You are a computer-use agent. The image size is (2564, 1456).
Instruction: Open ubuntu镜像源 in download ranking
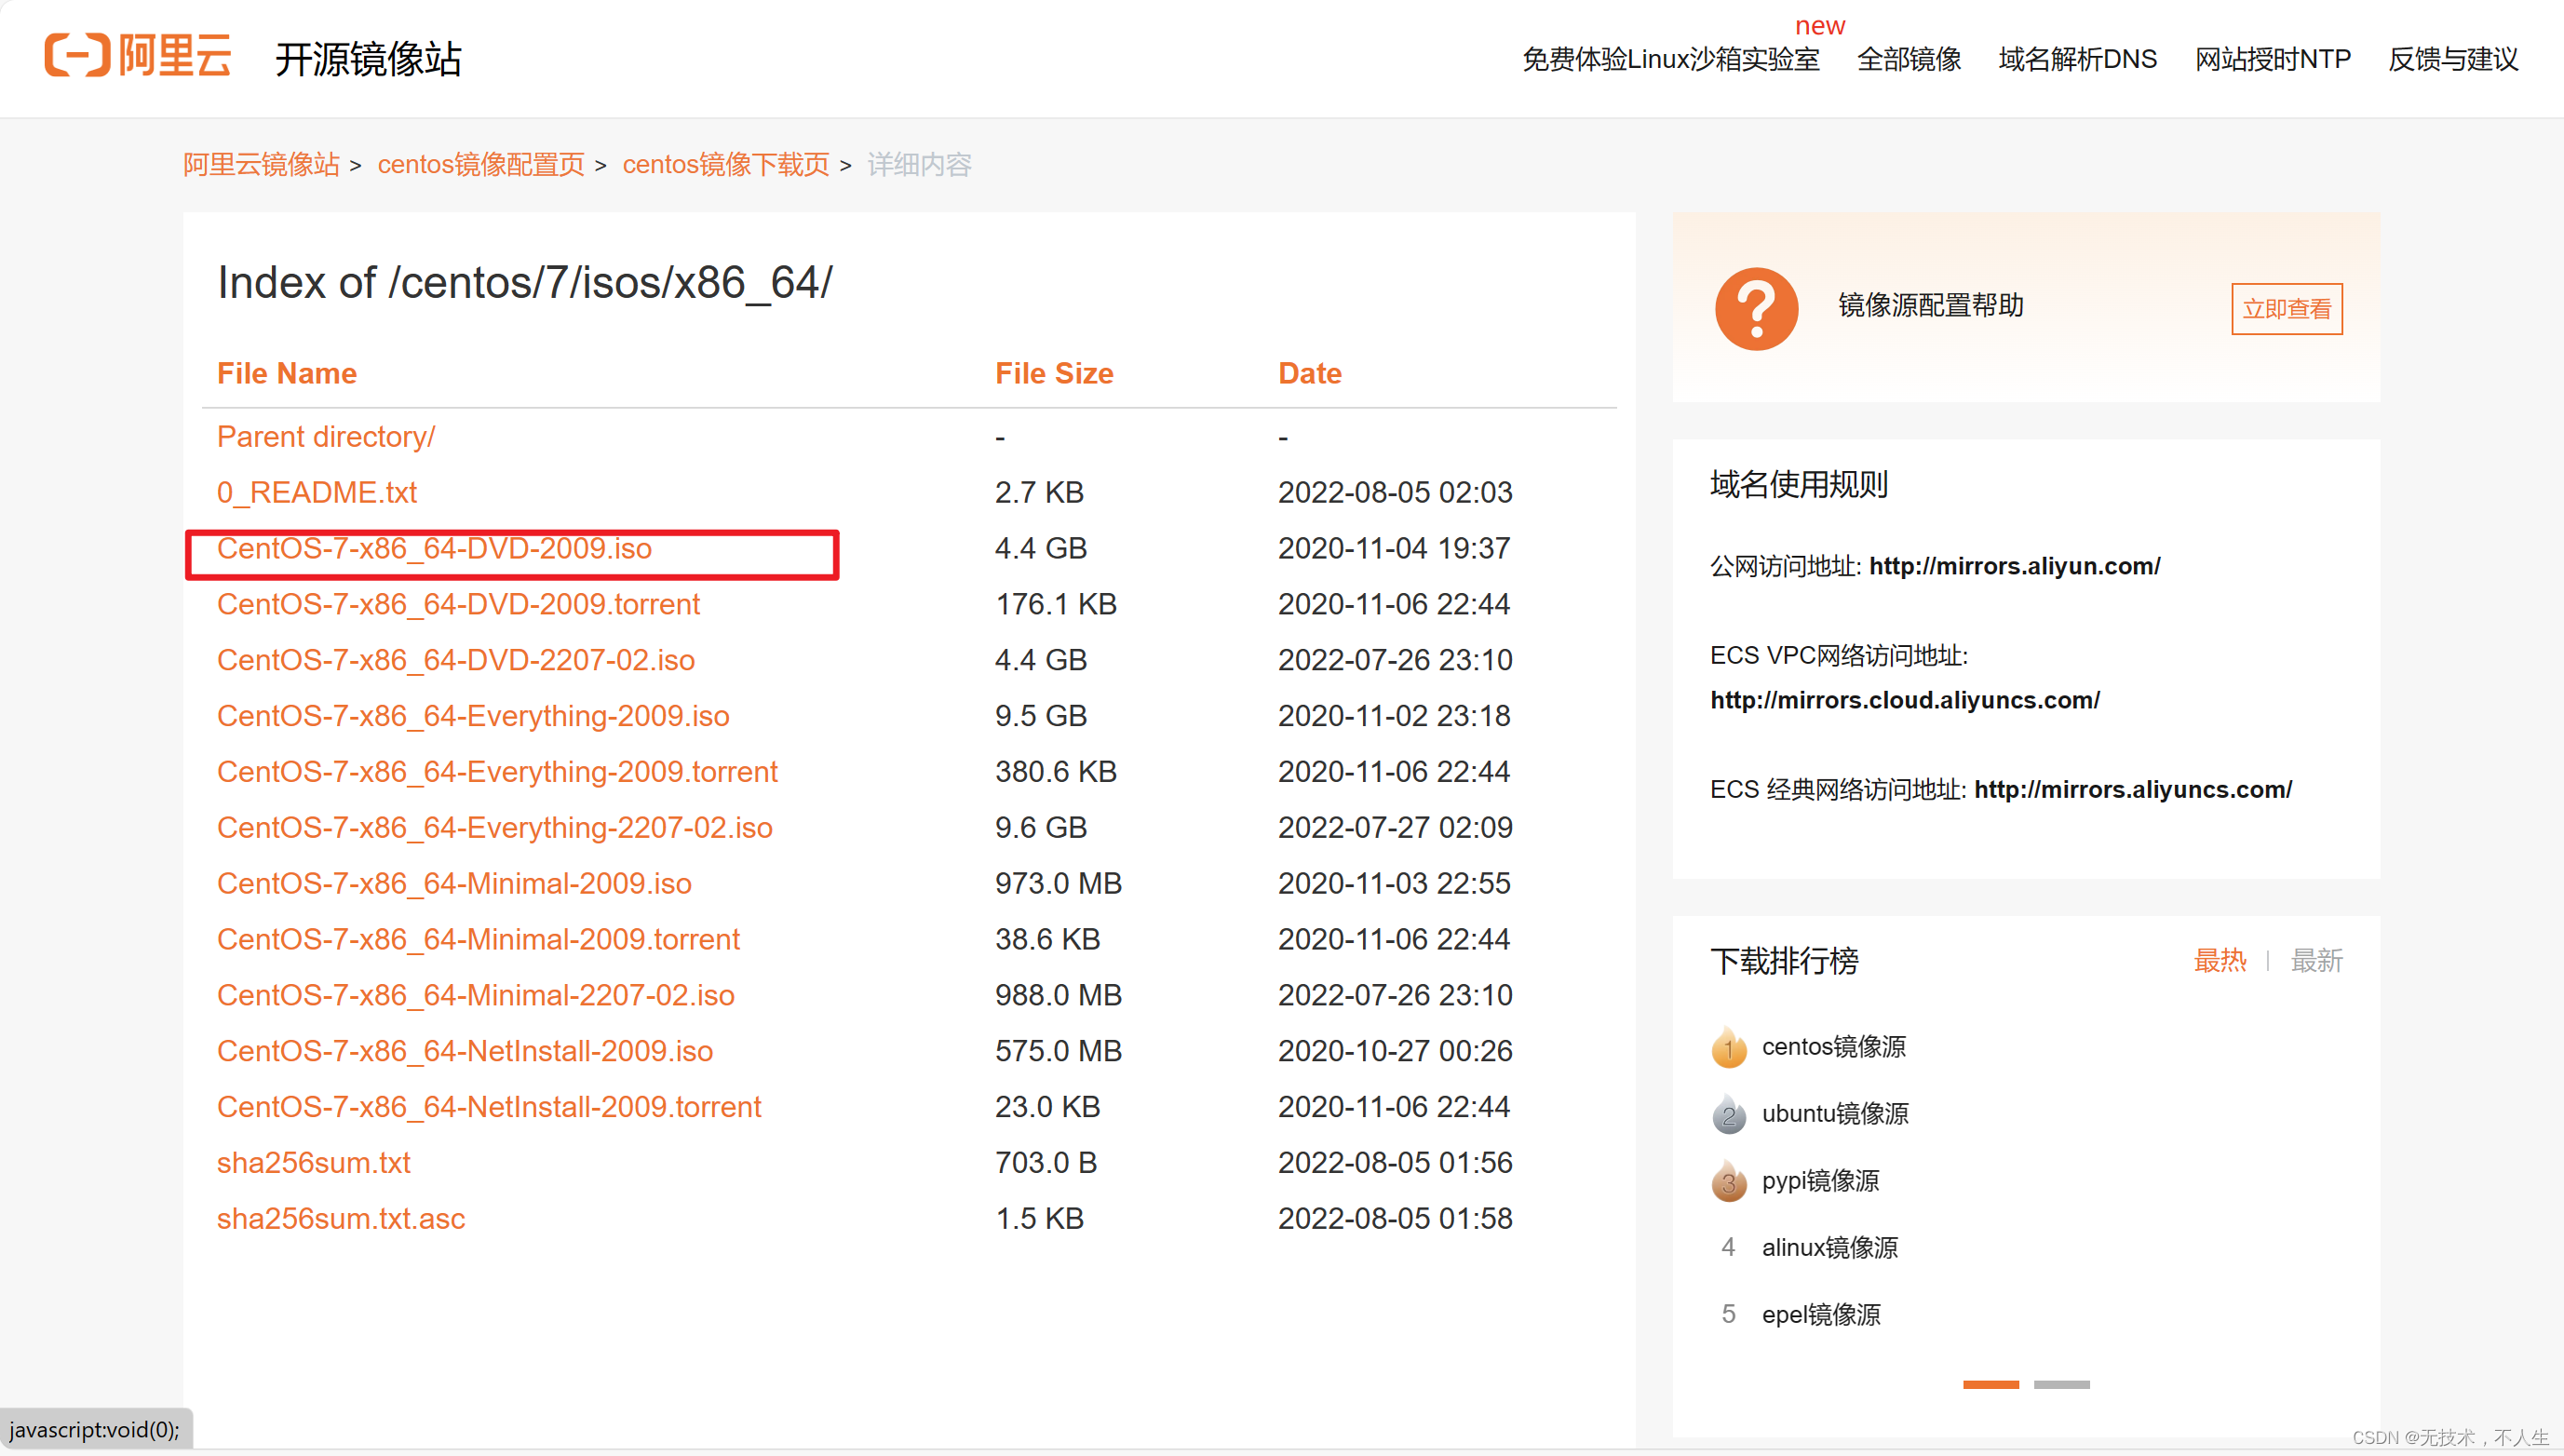coord(1835,1114)
